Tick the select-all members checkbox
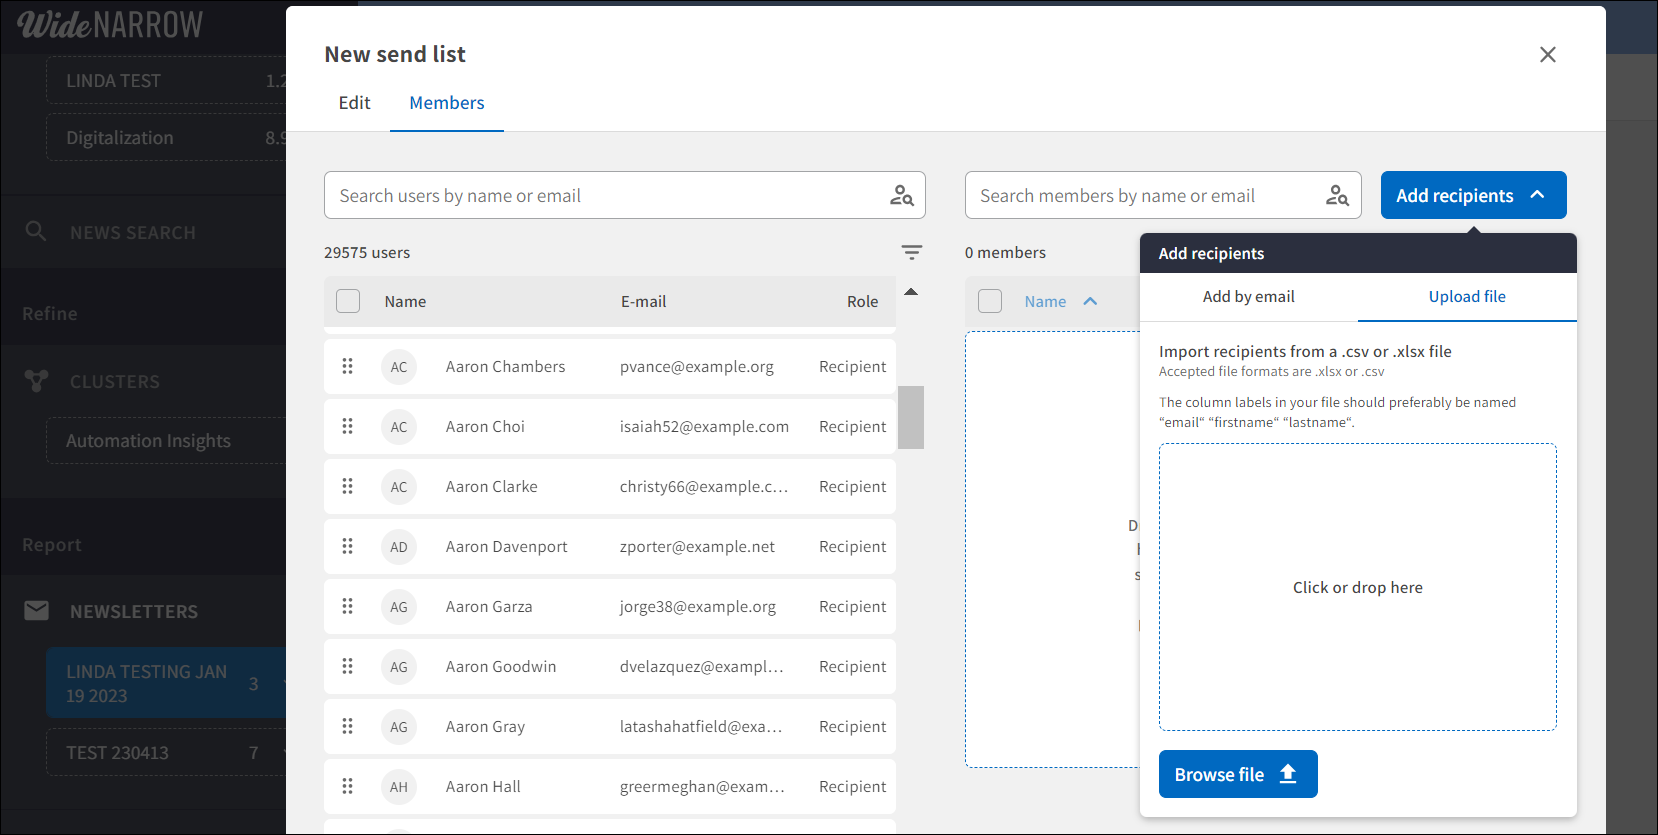1658x835 pixels. pyautogui.click(x=990, y=301)
